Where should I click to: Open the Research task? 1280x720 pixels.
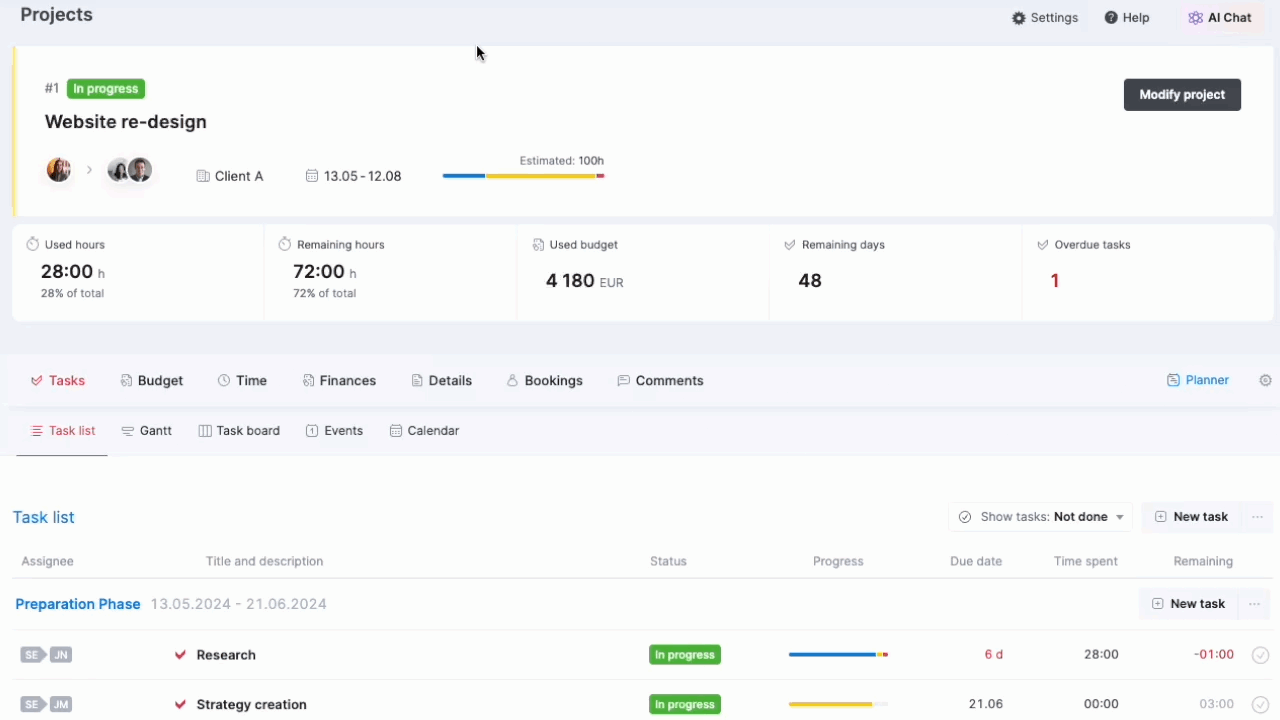coord(226,655)
